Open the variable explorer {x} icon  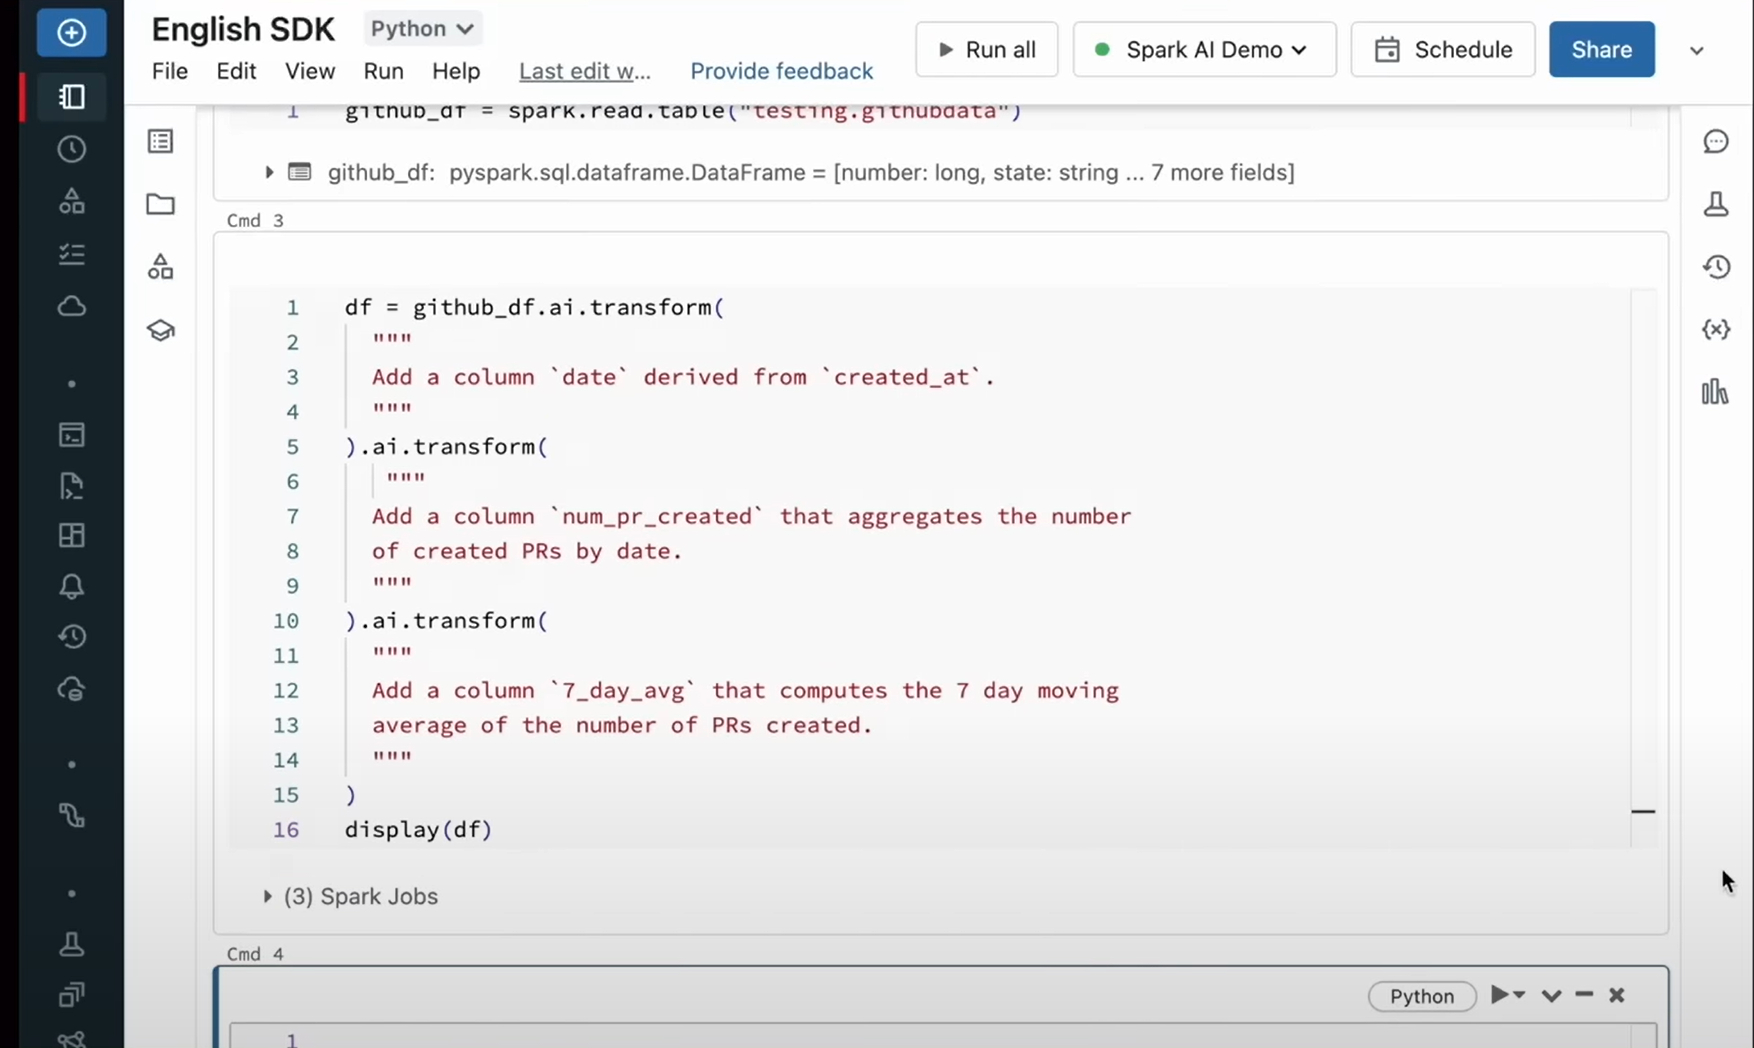pos(1716,329)
